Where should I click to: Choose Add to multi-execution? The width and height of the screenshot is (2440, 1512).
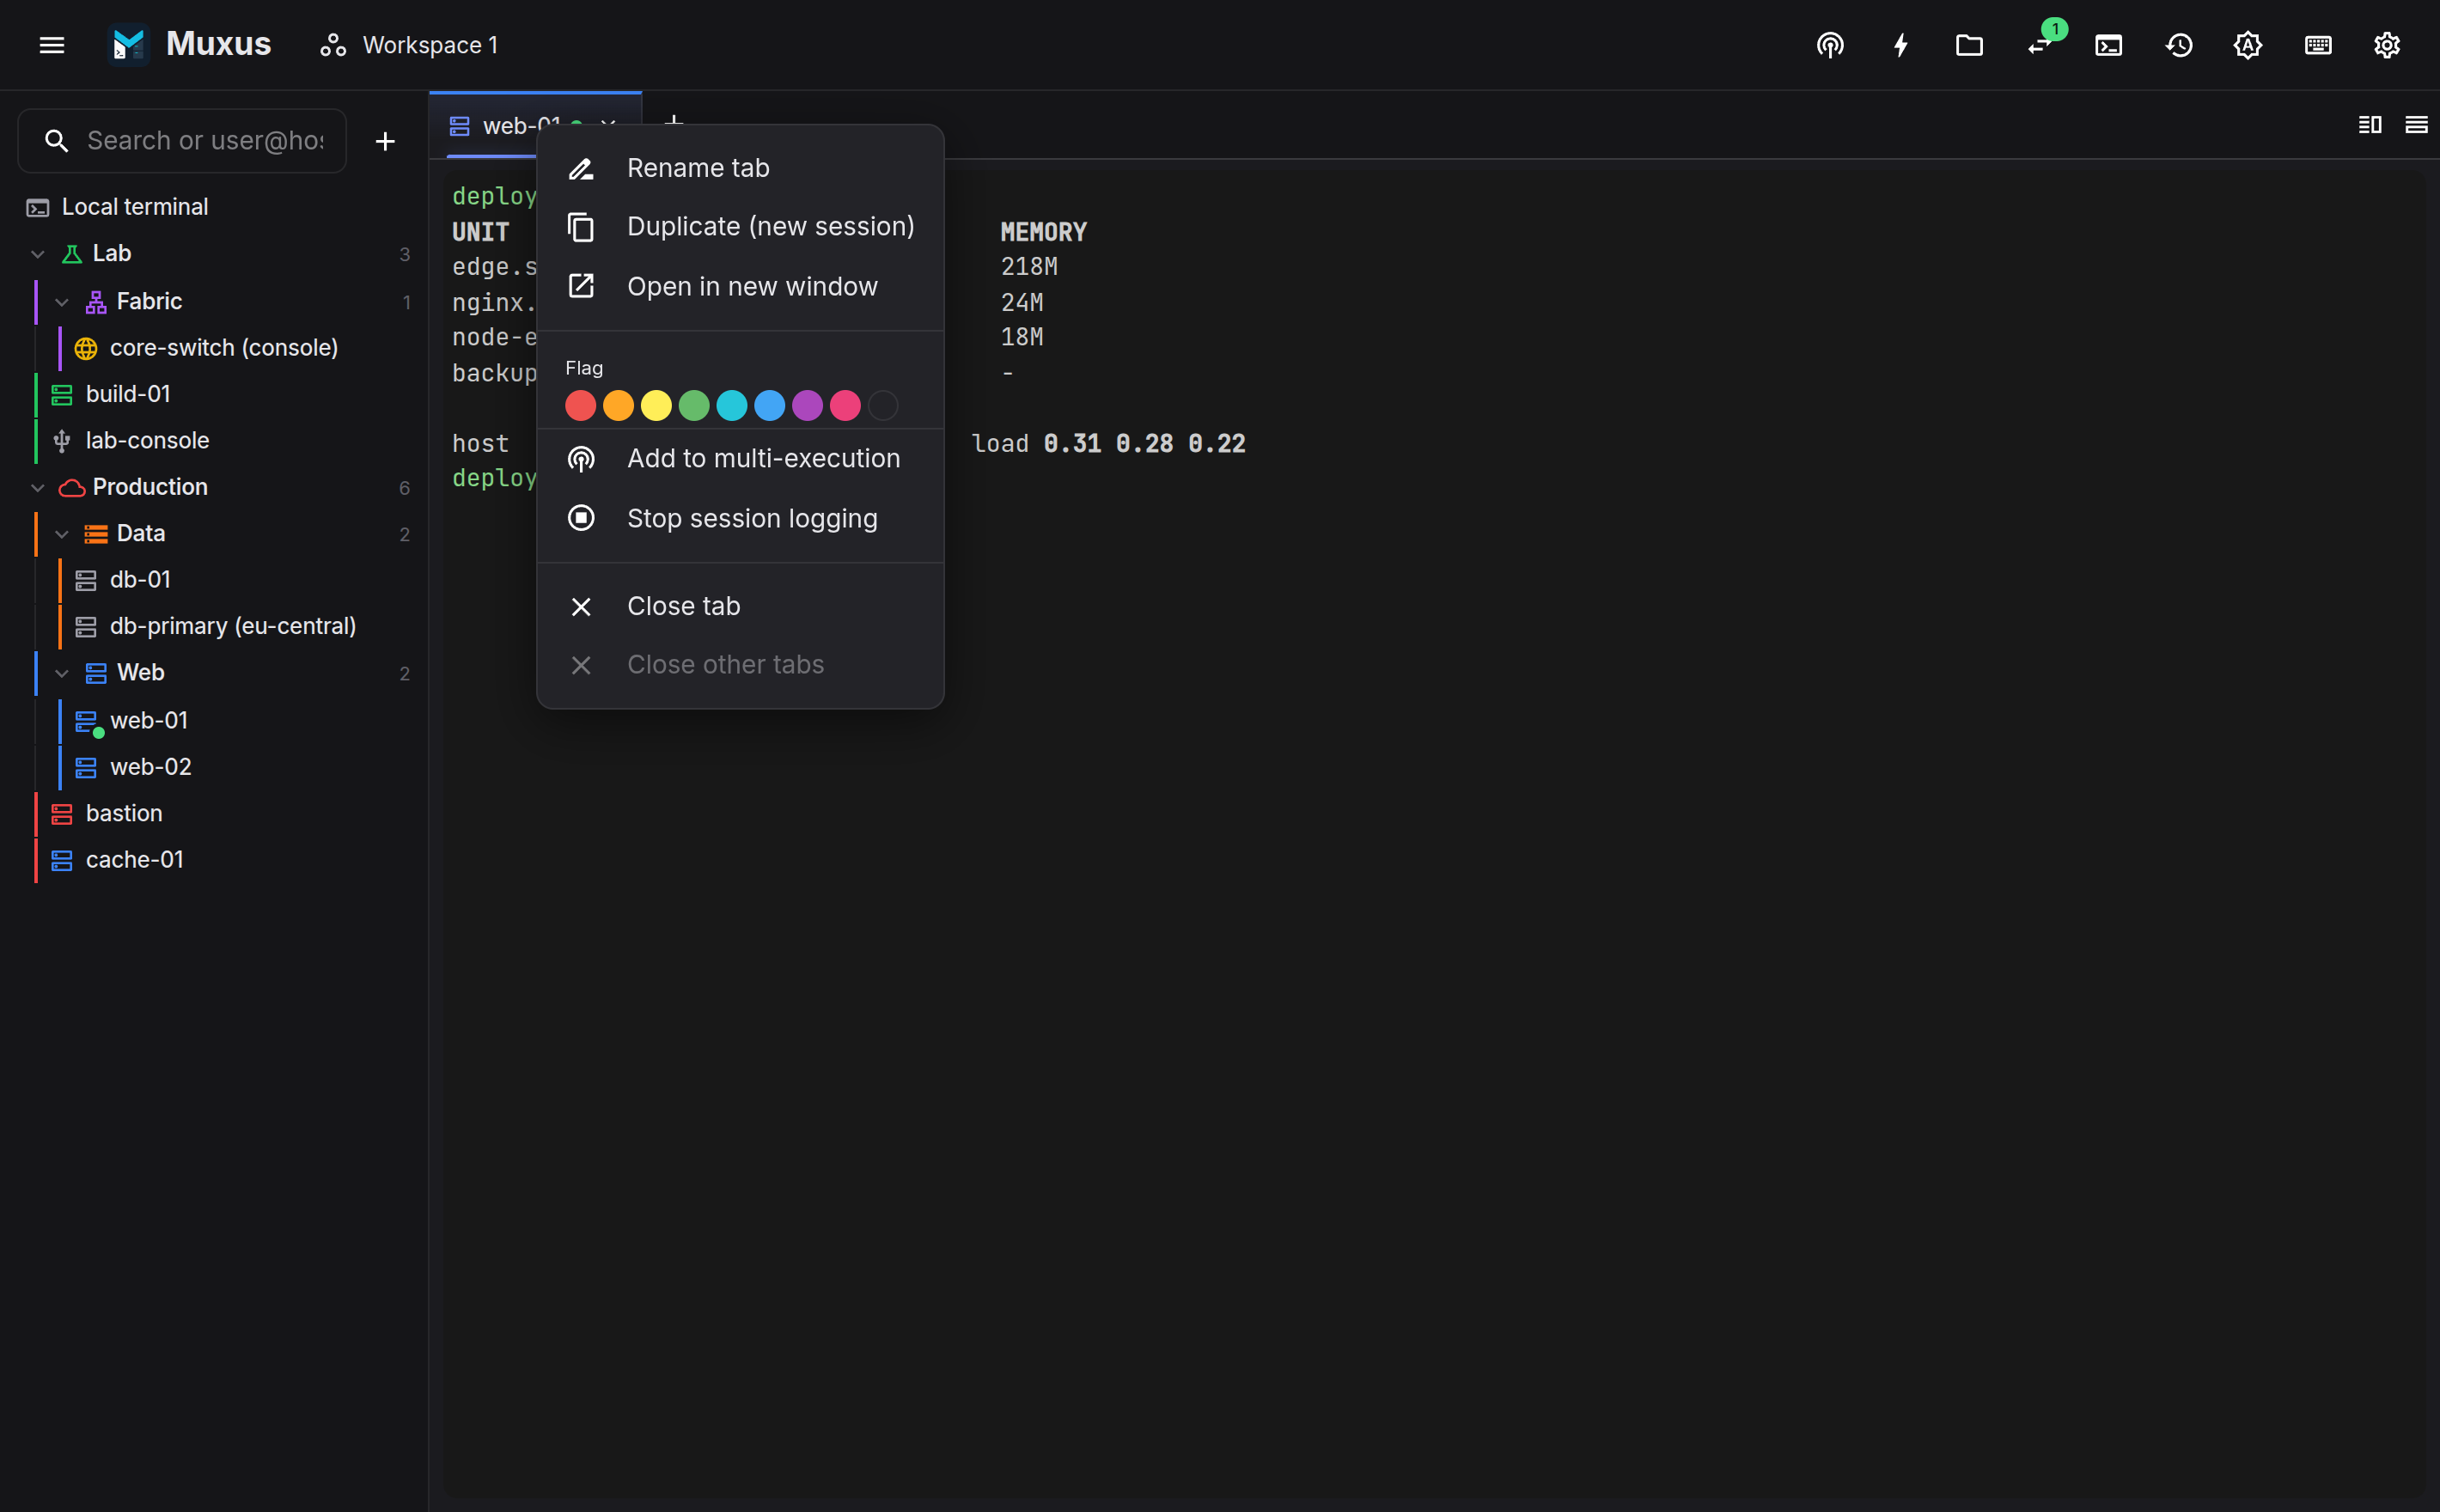pos(741,458)
